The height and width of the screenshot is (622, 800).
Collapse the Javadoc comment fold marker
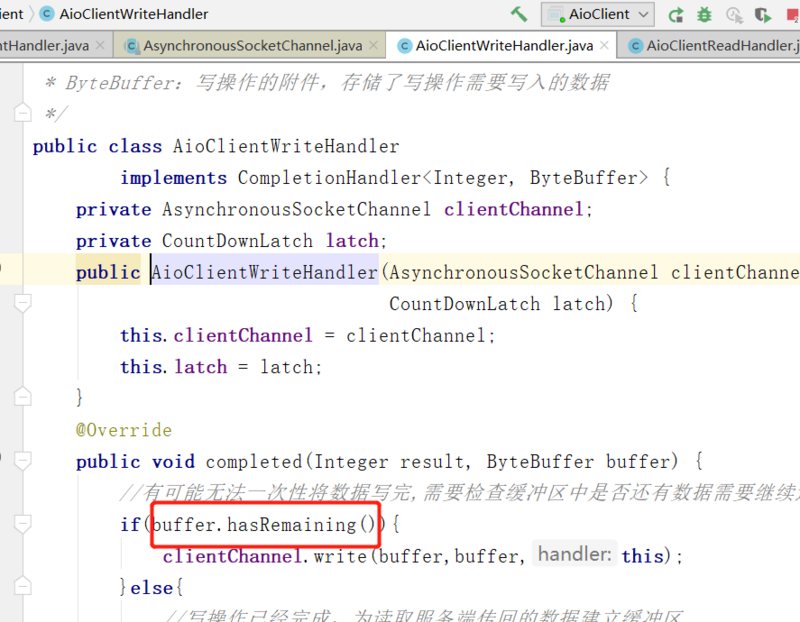pyautogui.click(x=22, y=113)
